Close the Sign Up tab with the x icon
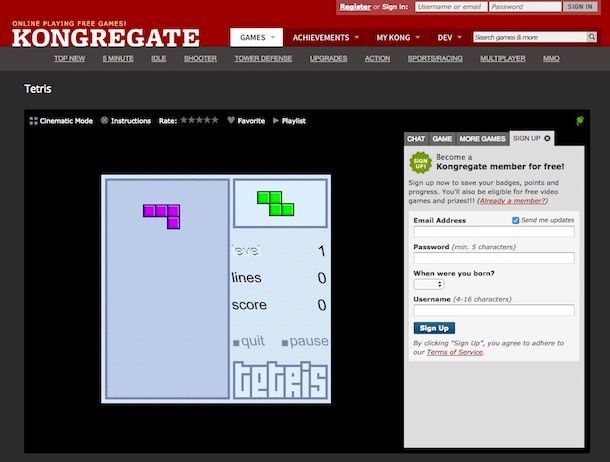 coord(547,138)
